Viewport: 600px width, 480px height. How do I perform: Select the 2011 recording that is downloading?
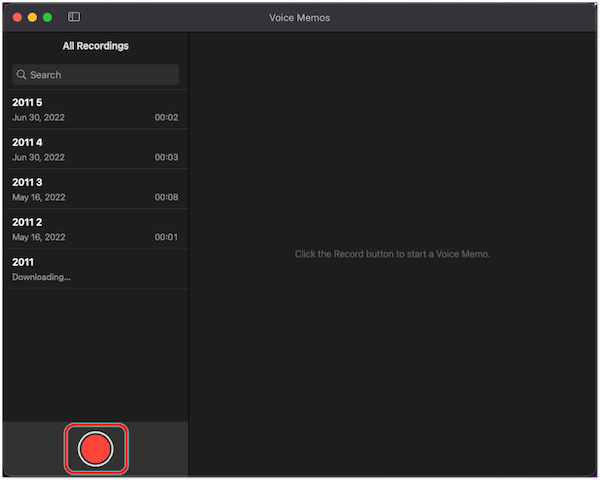pos(96,269)
